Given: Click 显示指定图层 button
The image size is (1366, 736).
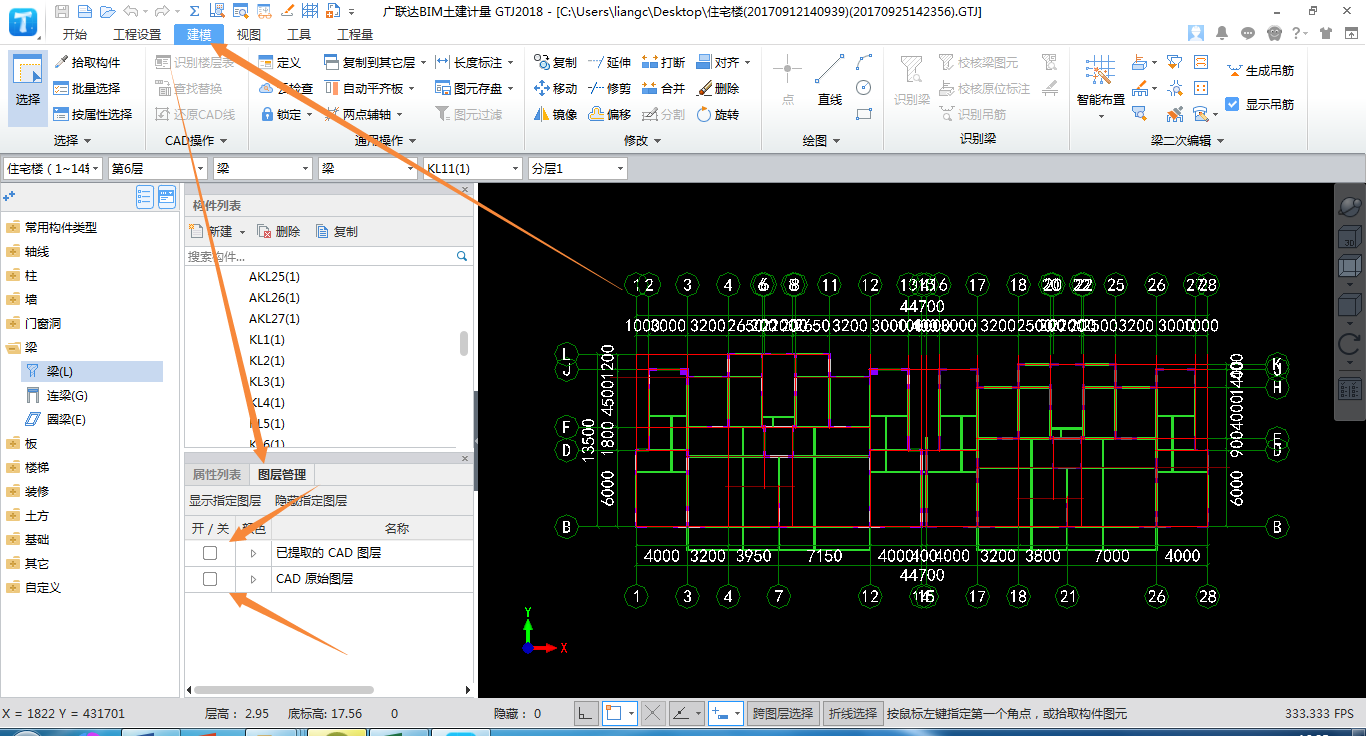Looking at the screenshot, I should click(x=225, y=501).
